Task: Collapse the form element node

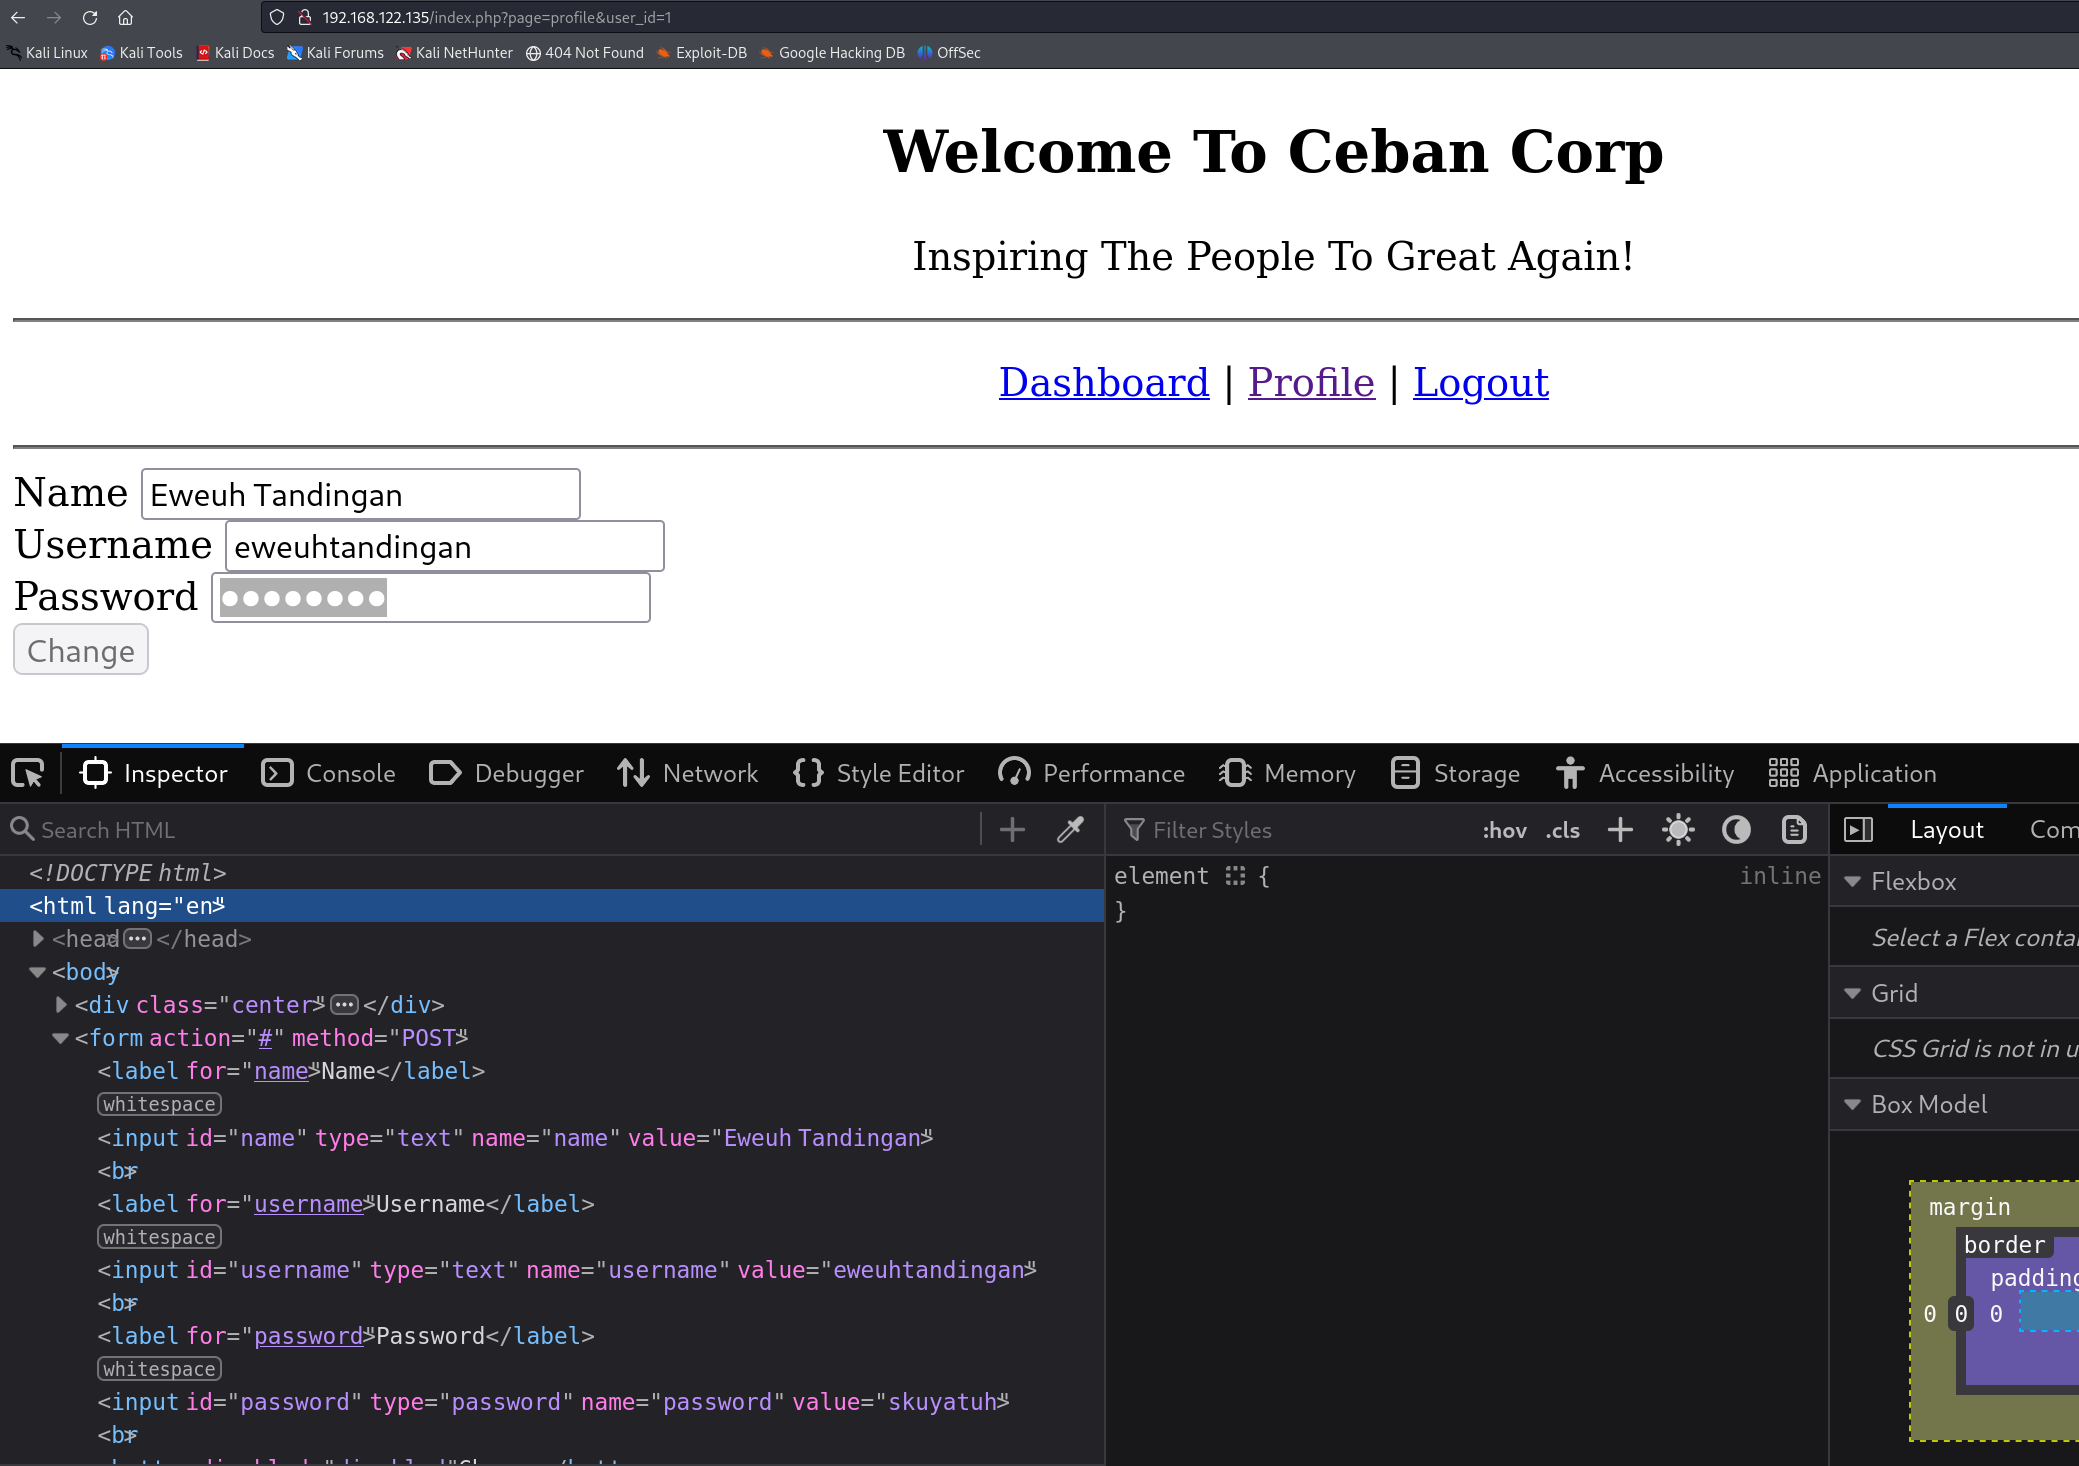Action: pos(60,1038)
